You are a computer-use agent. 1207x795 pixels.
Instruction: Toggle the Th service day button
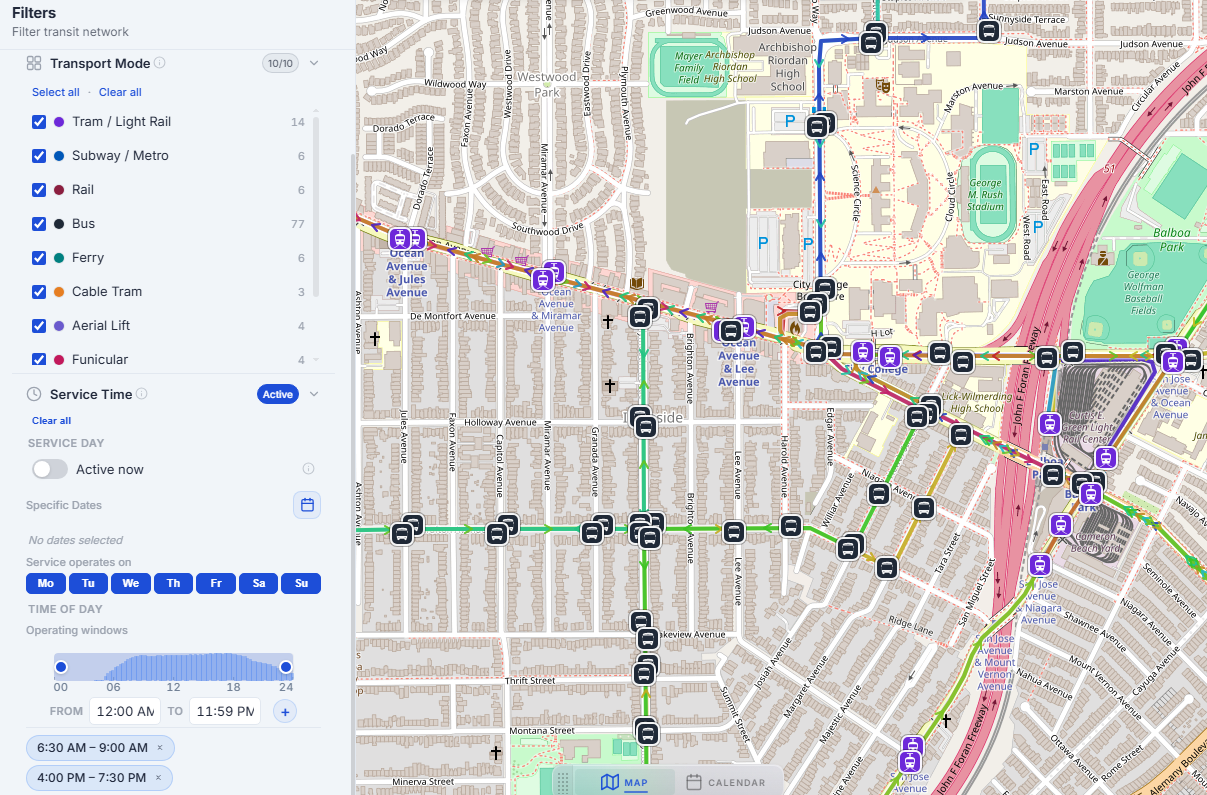(174, 583)
